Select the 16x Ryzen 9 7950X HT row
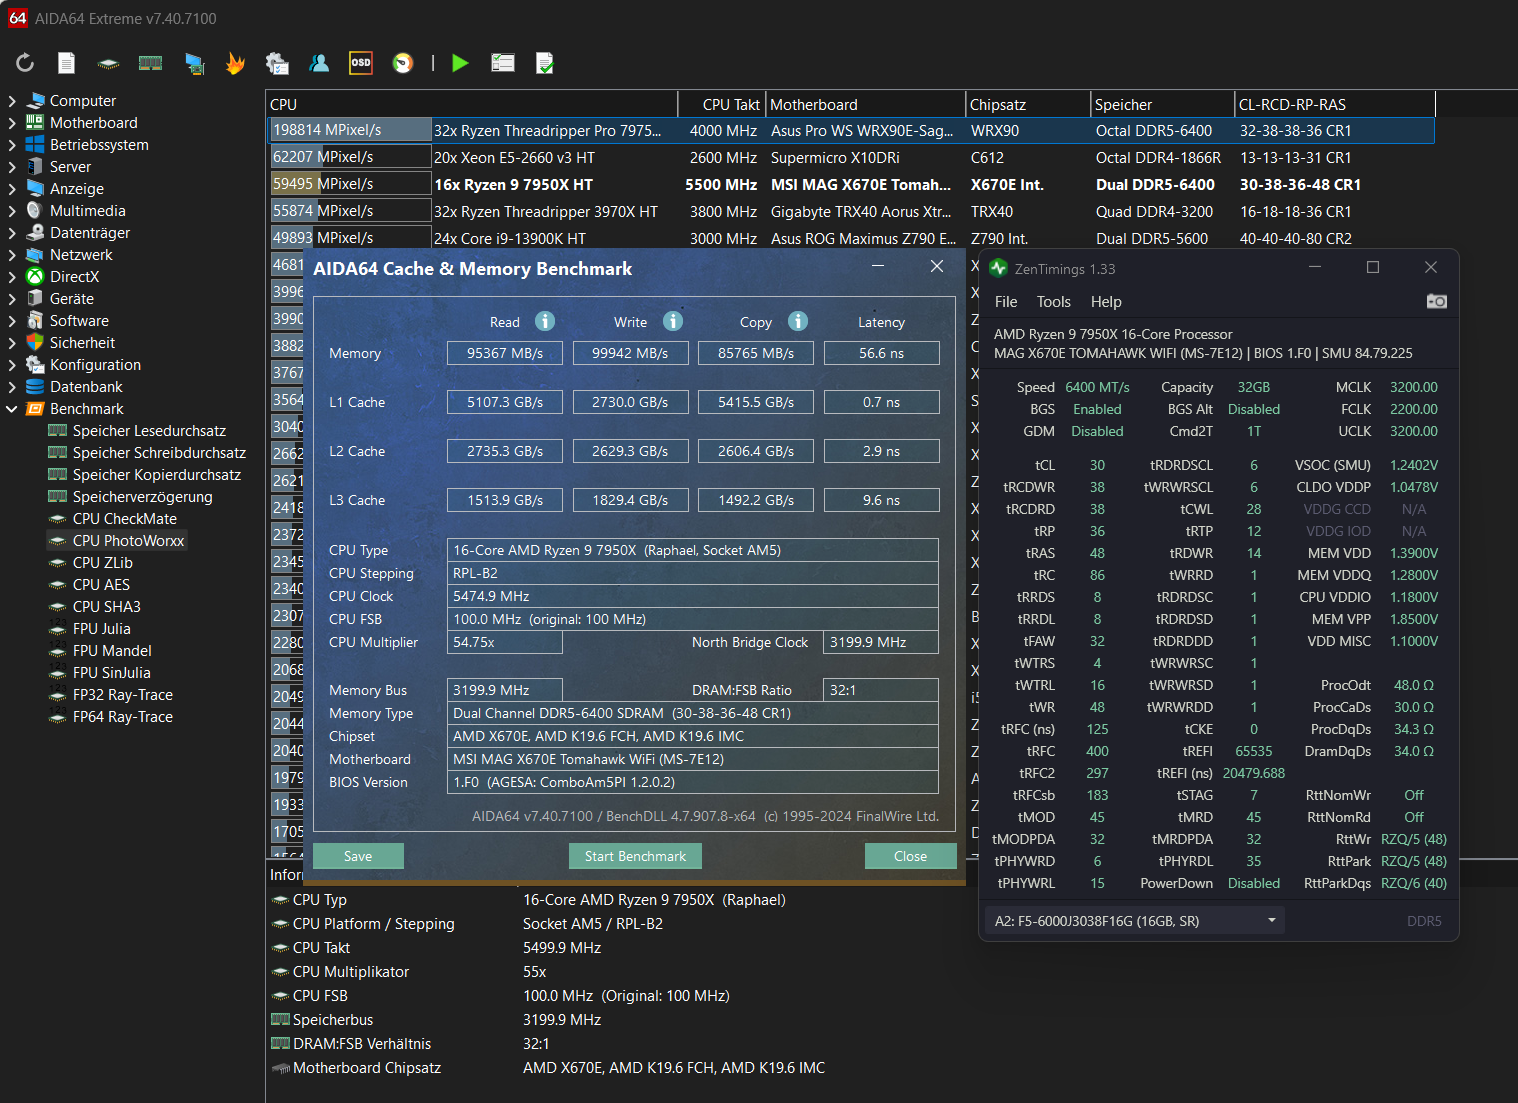Image resolution: width=1518 pixels, height=1103 pixels. pos(851,185)
